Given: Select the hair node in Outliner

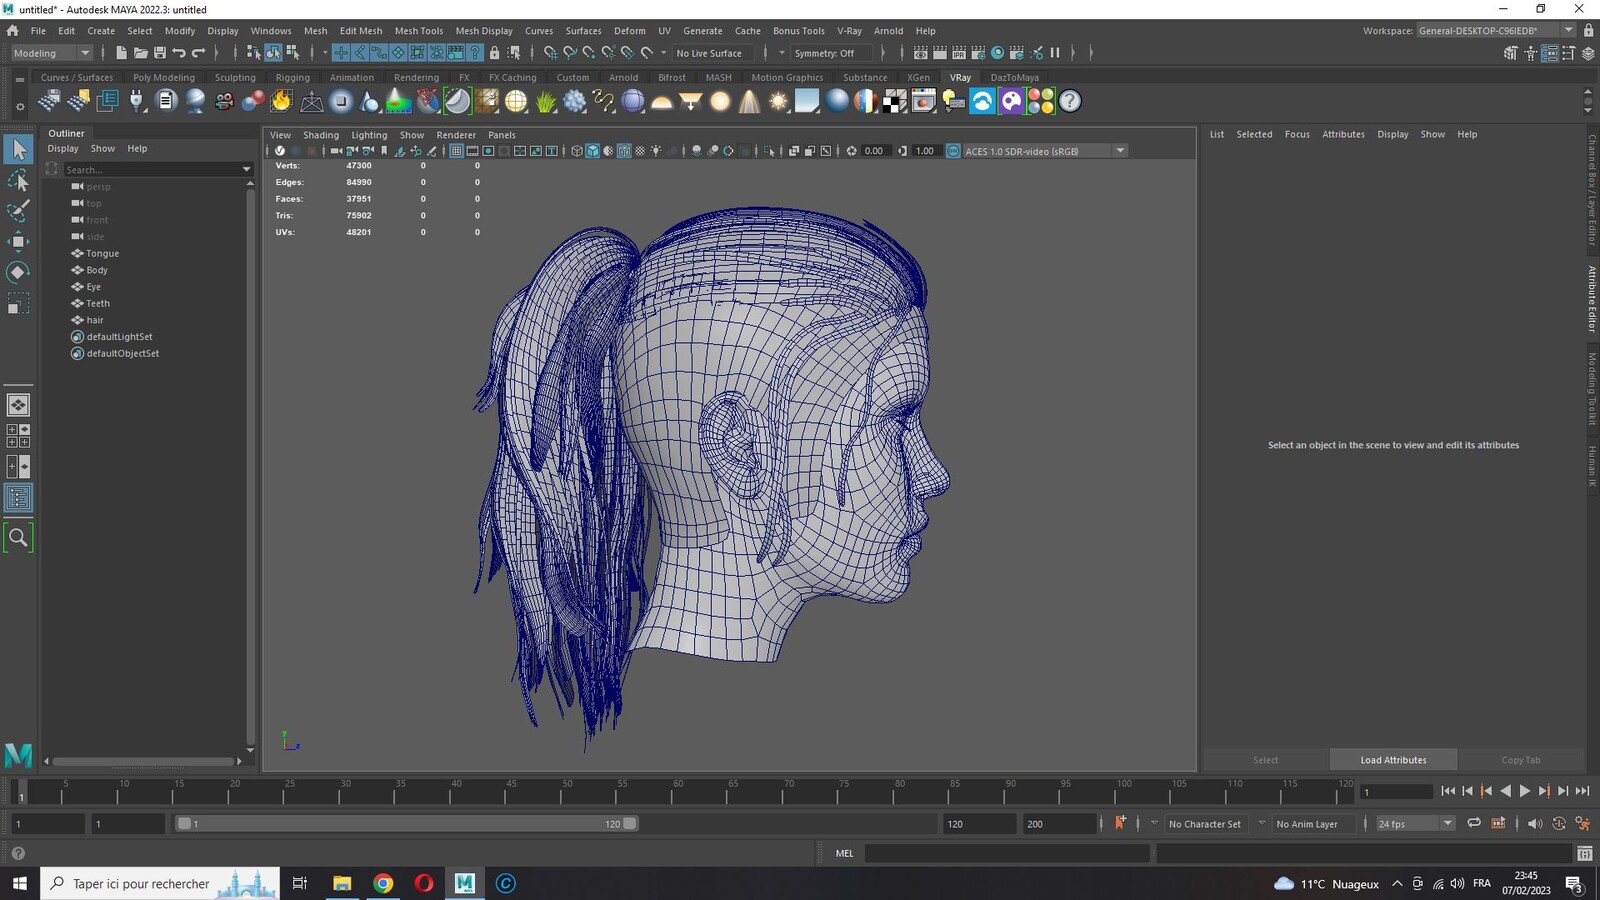Looking at the screenshot, I should click(95, 320).
